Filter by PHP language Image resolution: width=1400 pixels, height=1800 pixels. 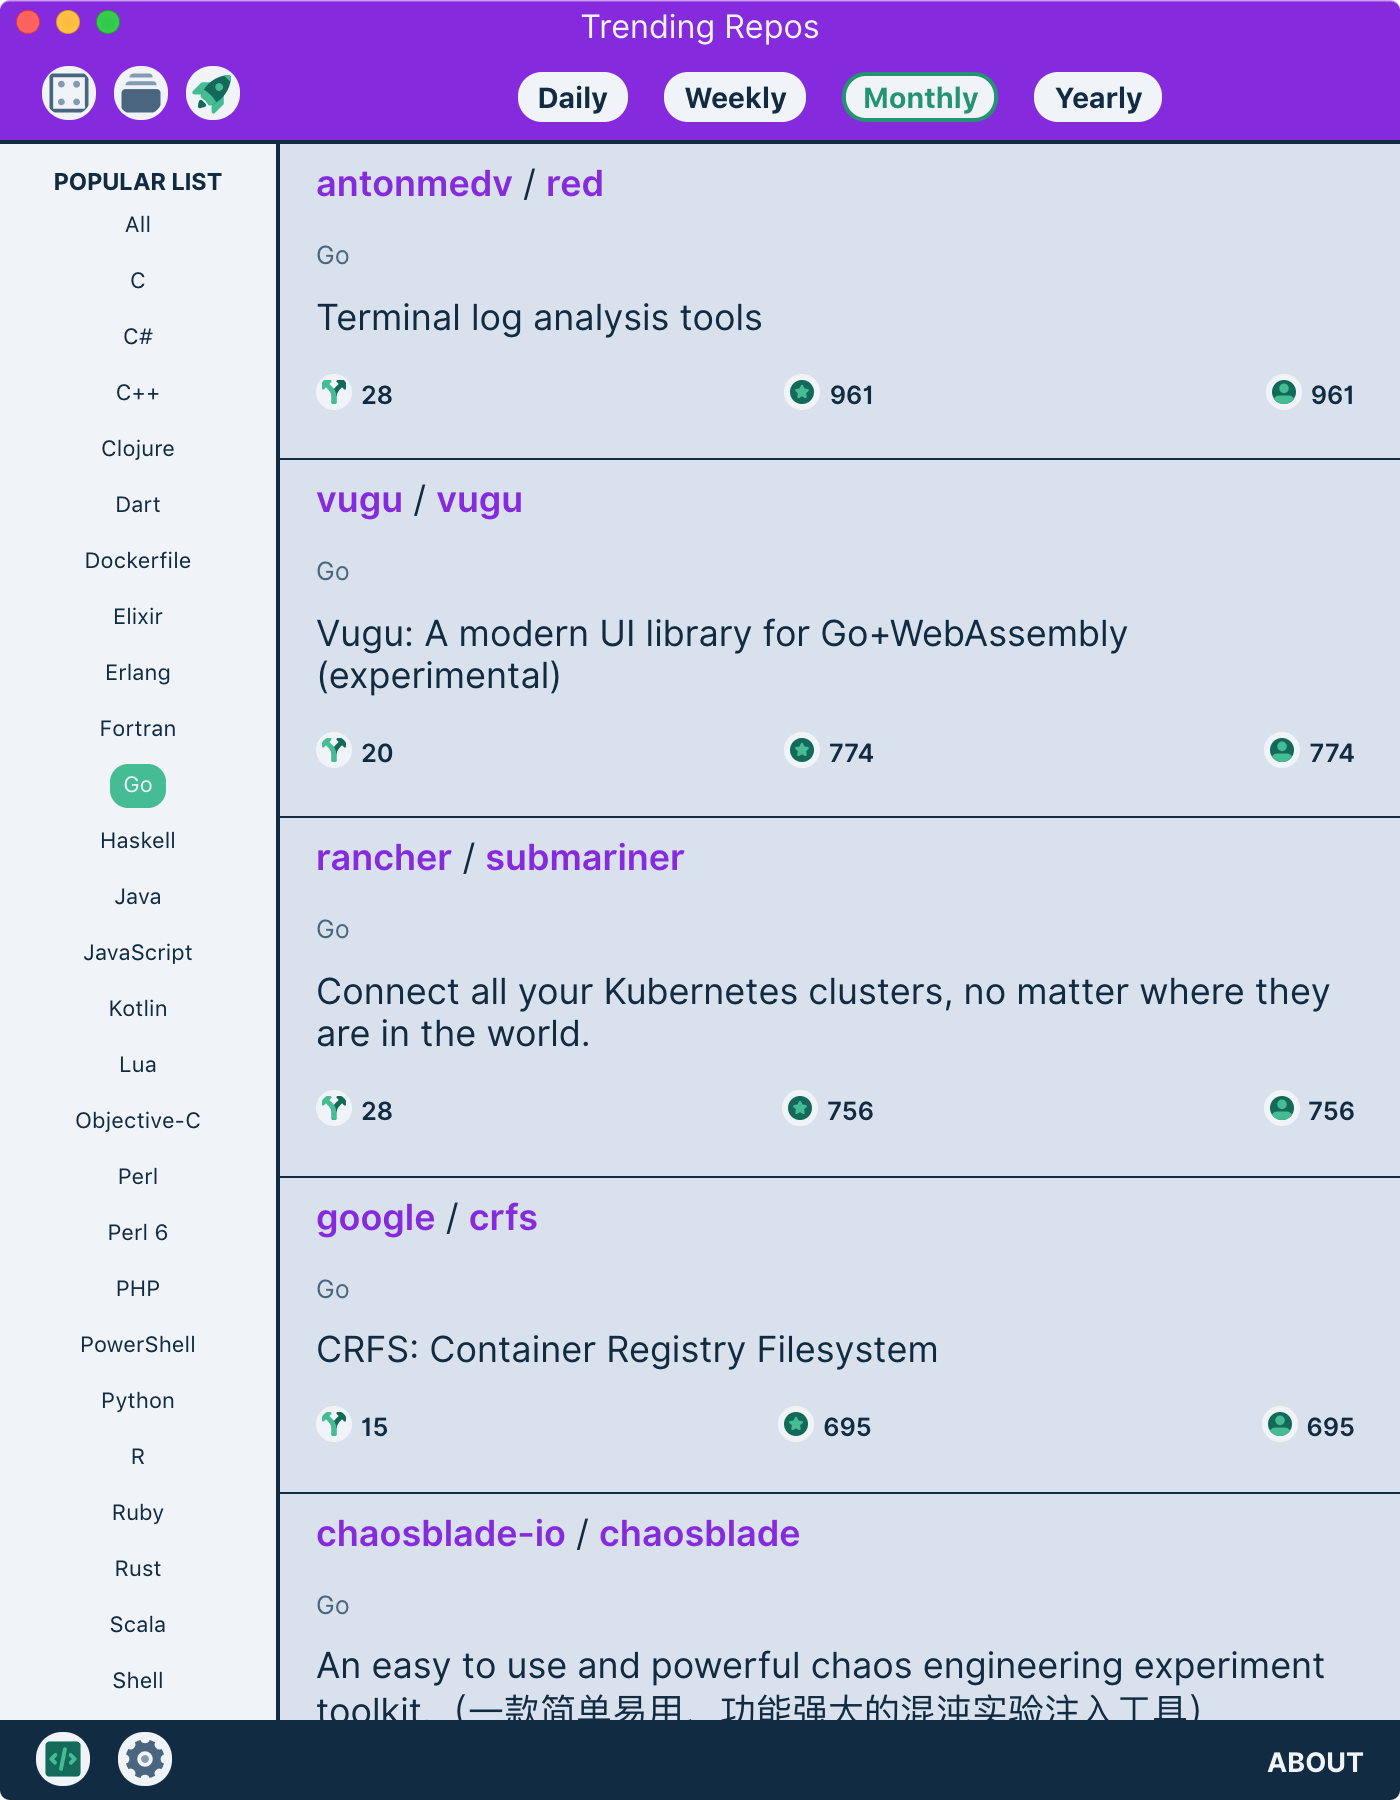(x=138, y=1289)
